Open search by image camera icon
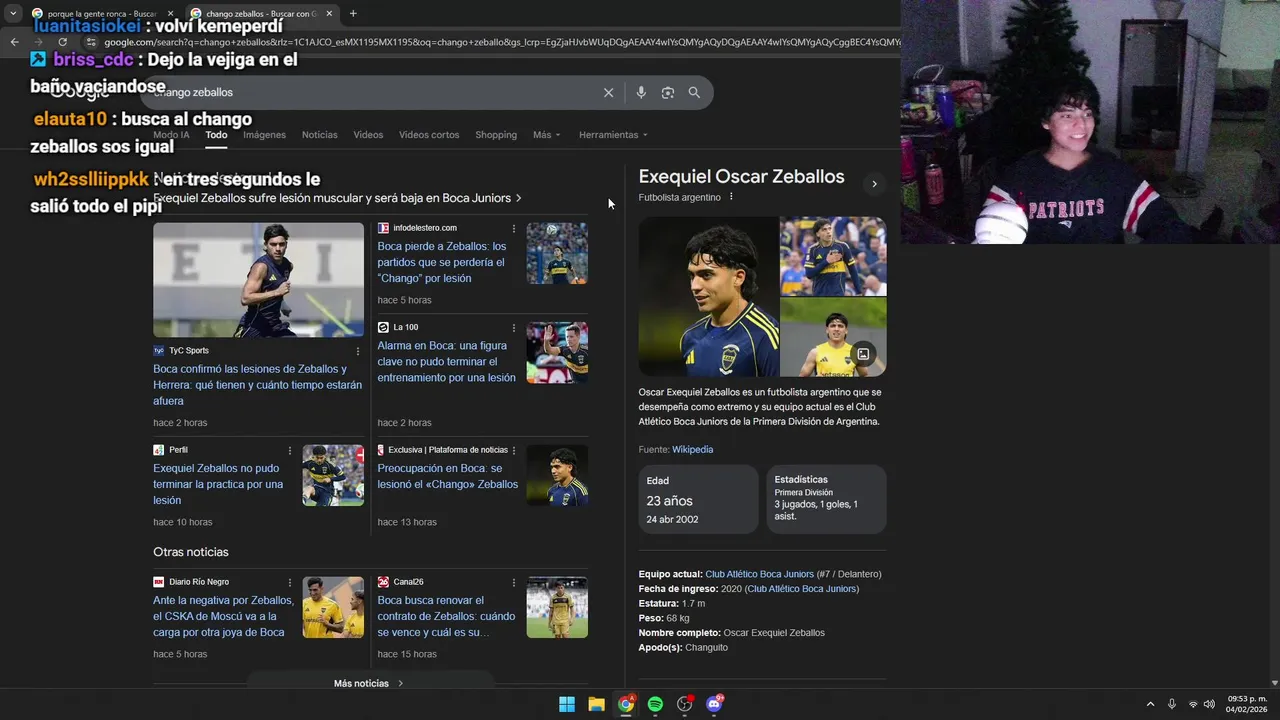Viewport: 1280px width, 720px height. click(x=667, y=92)
